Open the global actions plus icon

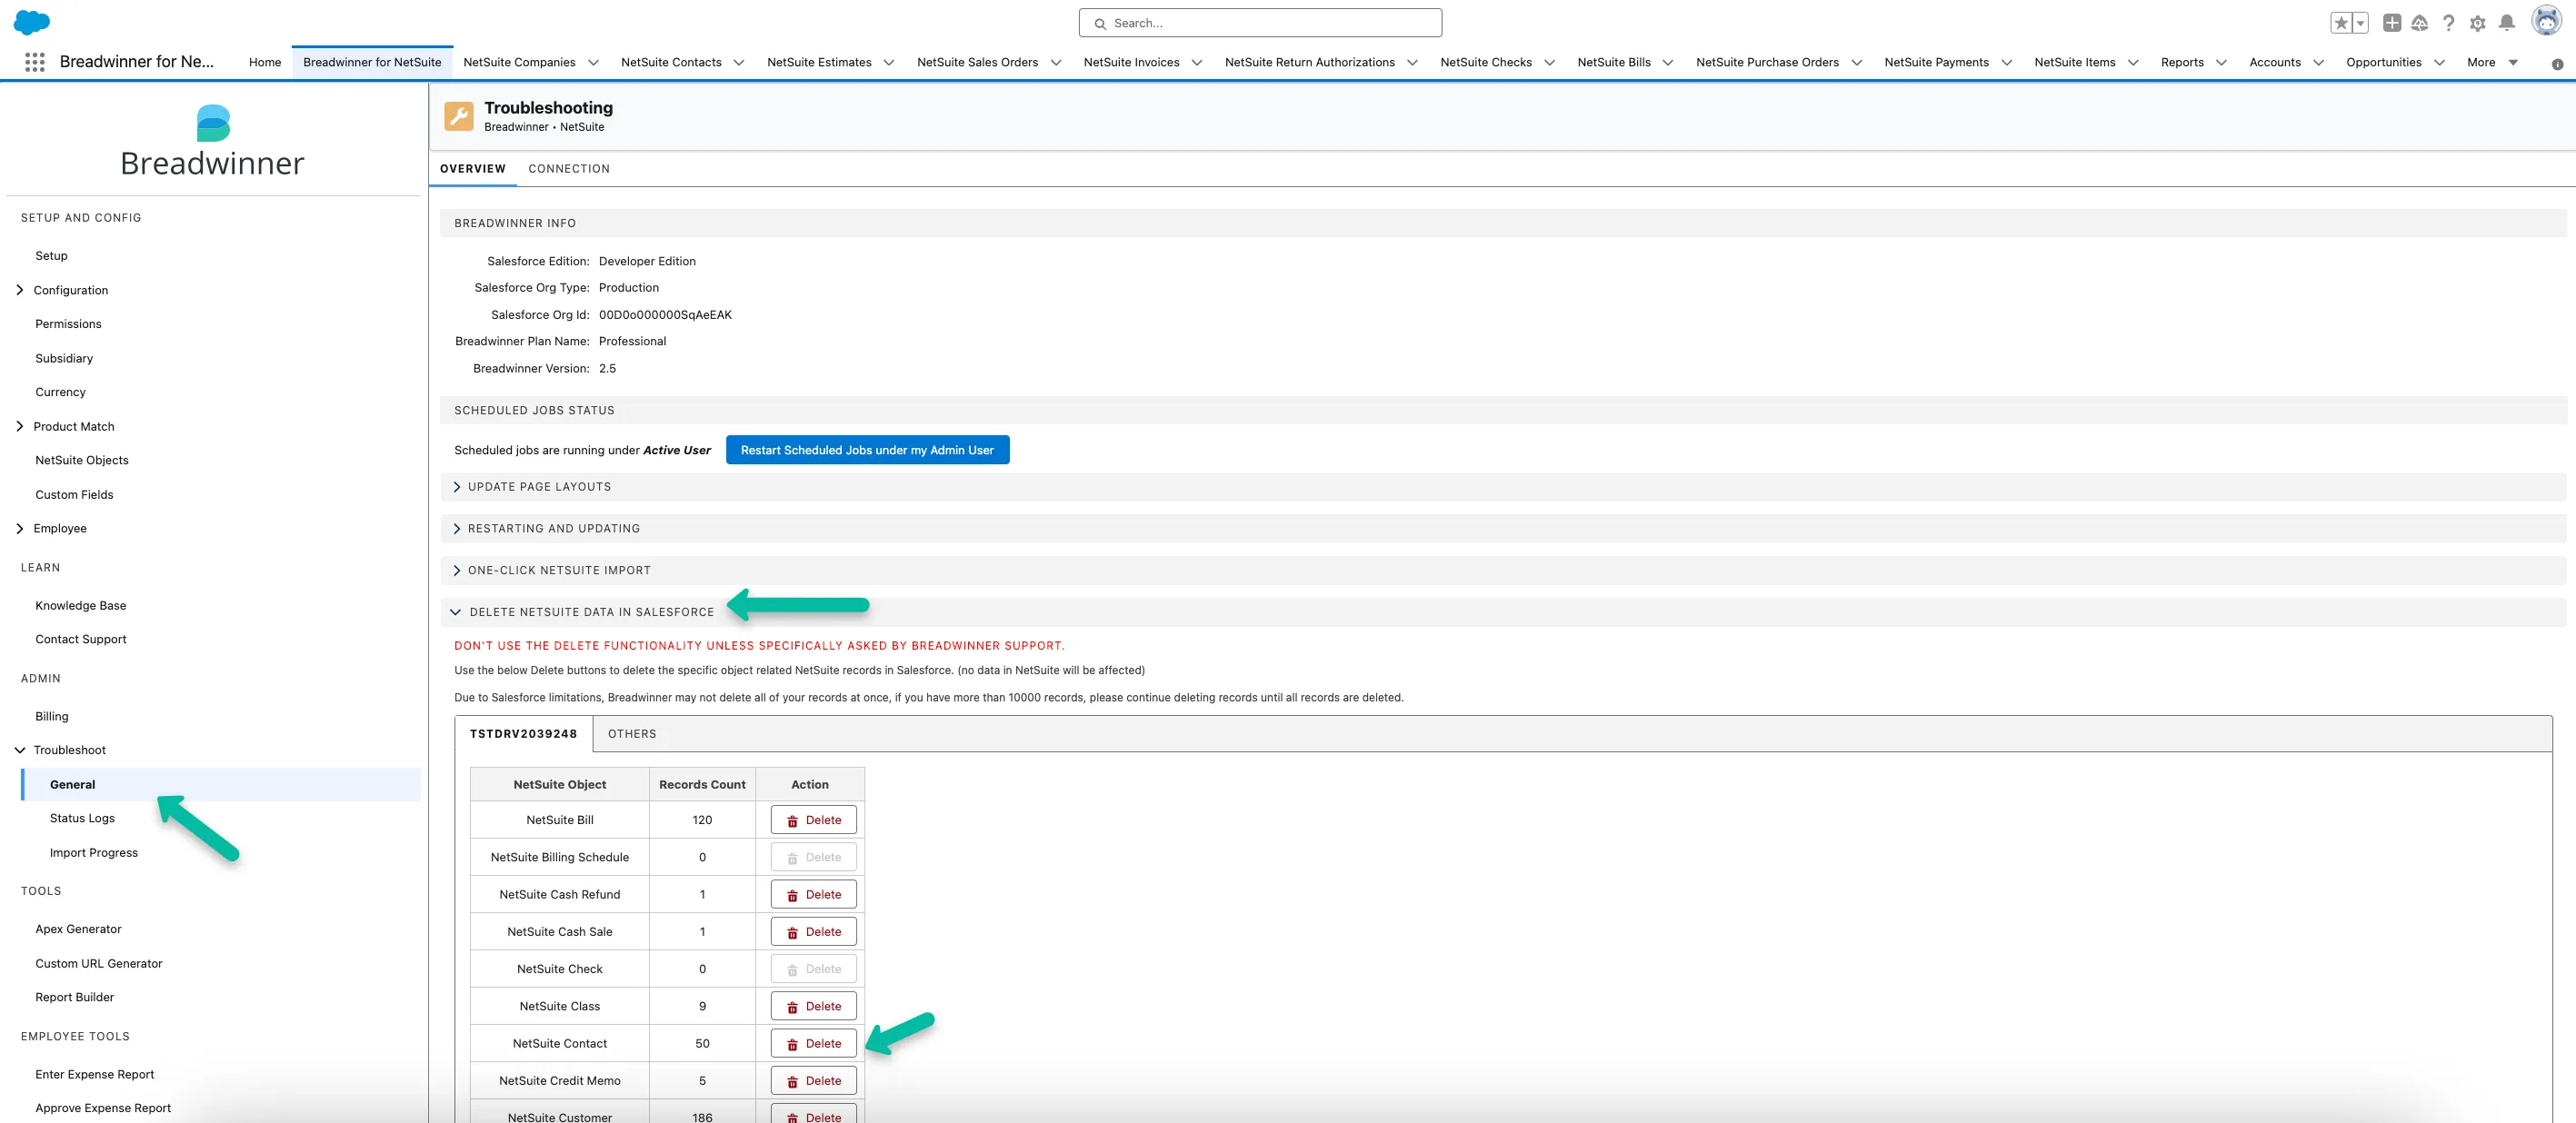click(2392, 23)
